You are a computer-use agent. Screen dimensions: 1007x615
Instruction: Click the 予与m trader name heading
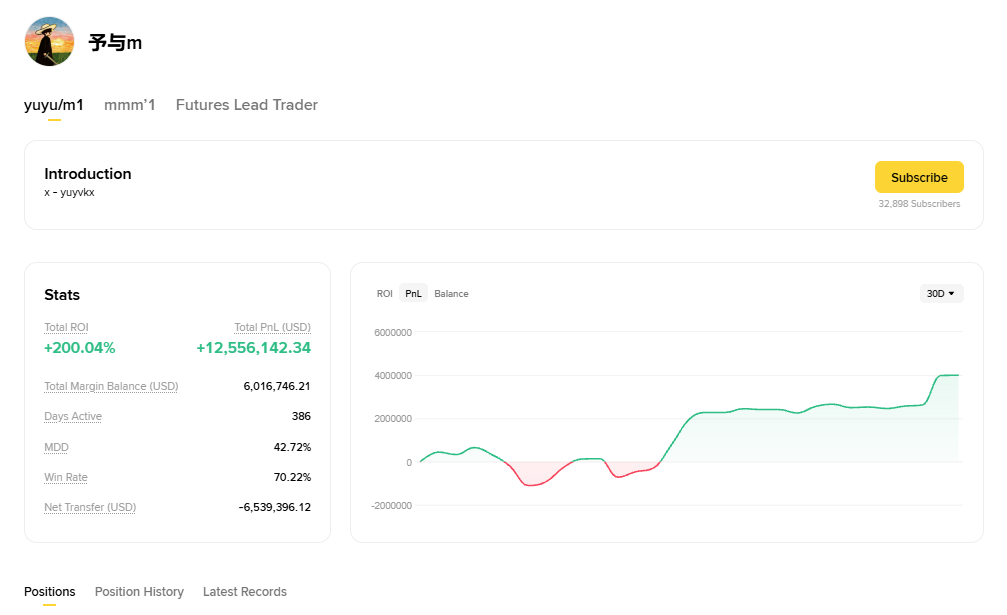(115, 42)
